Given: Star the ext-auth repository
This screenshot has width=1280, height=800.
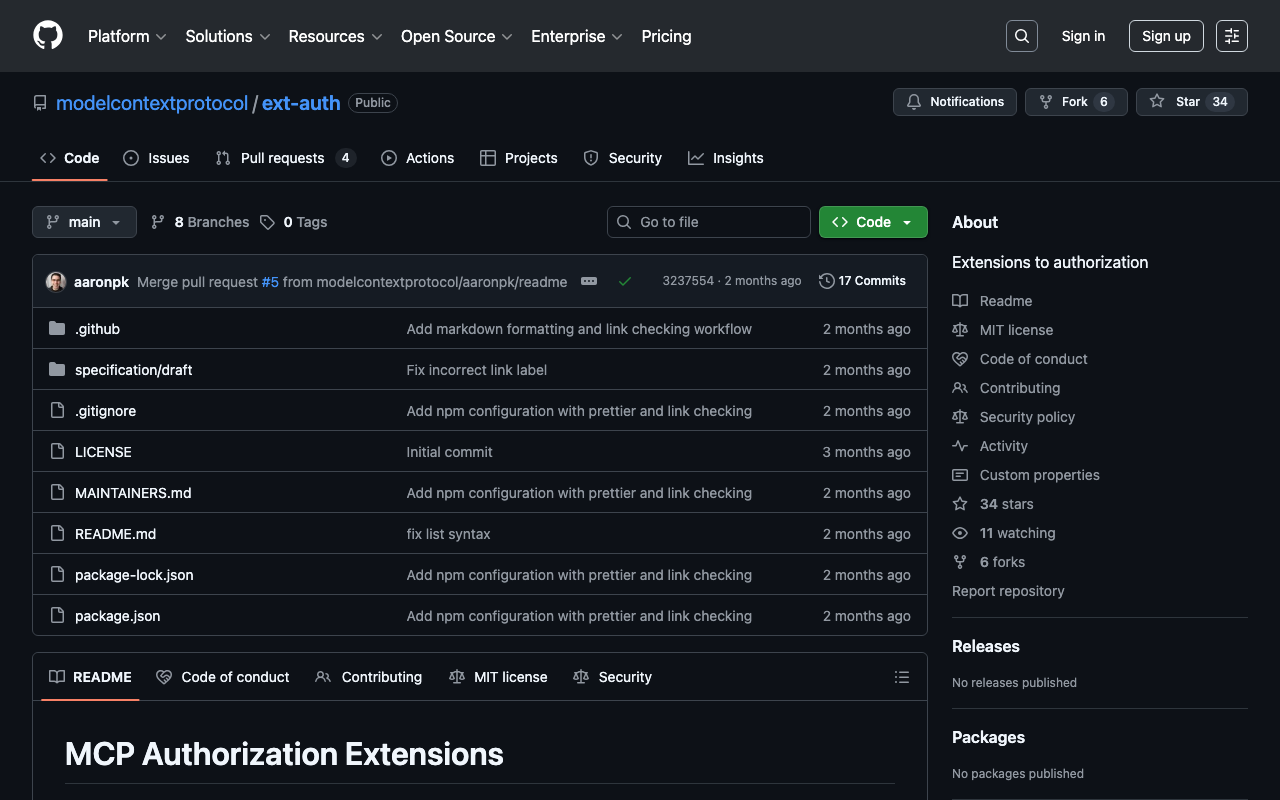Looking at the screenshot, I should tap(1190, 102).
